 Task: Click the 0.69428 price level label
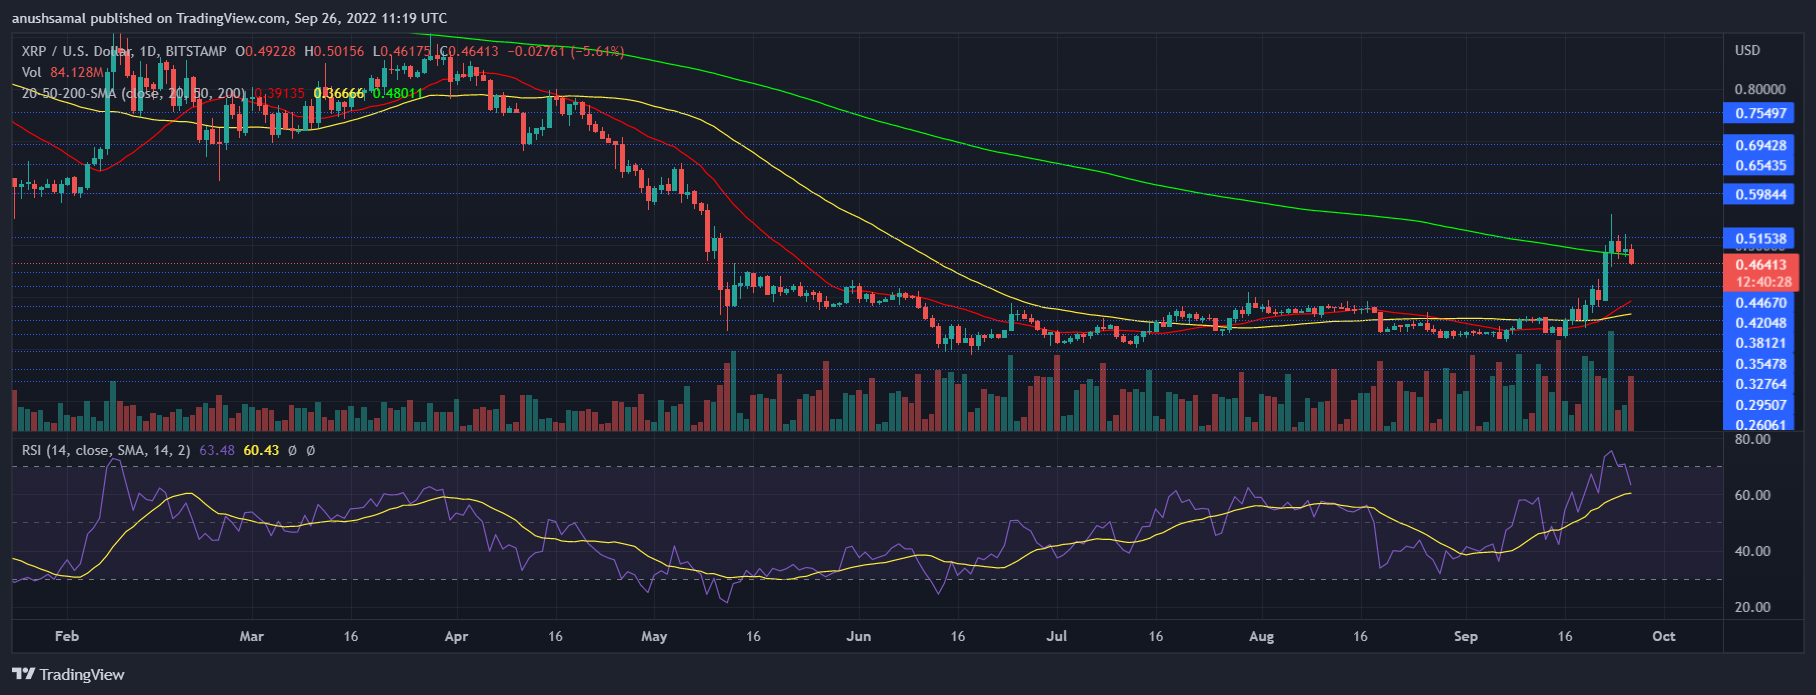tap(1757, 145)
